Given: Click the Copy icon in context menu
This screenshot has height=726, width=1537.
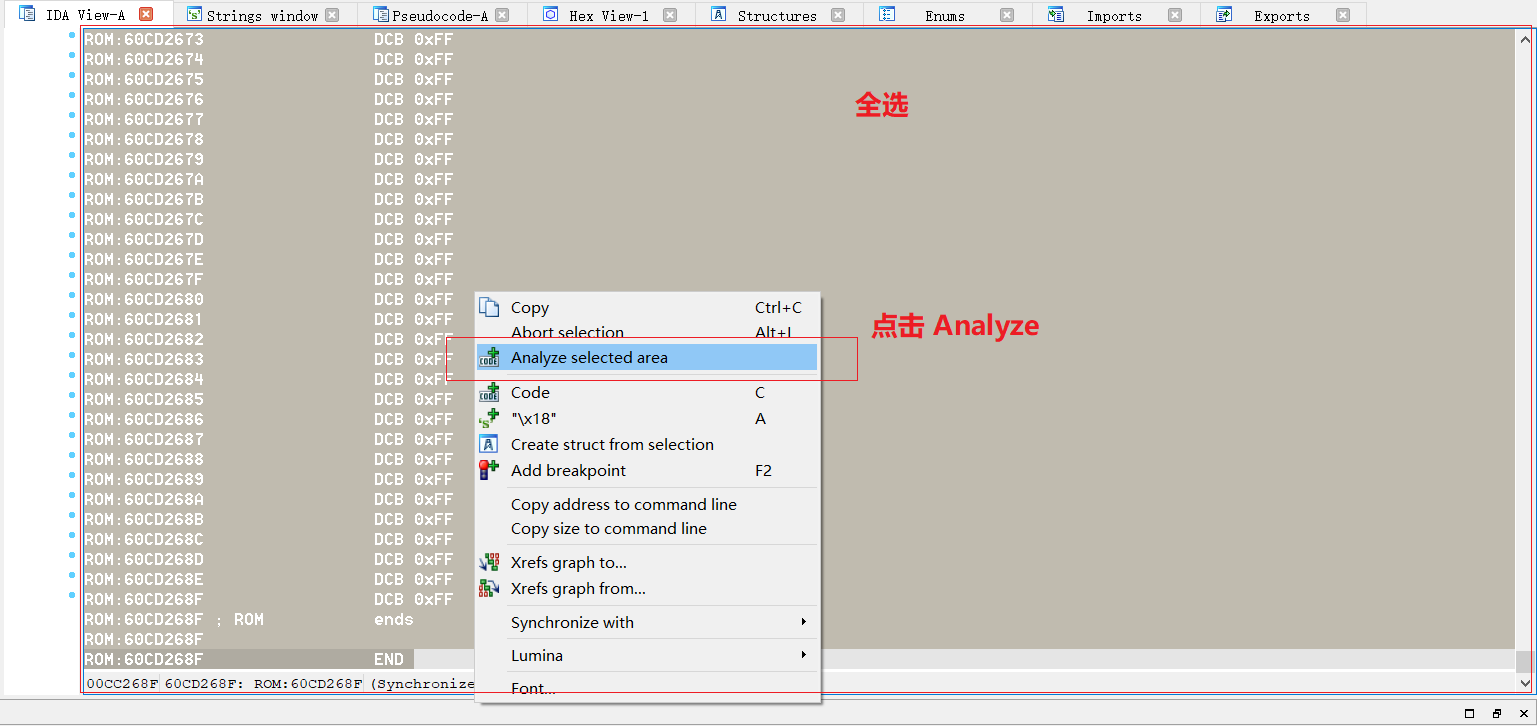Looking at the screenshot, I should pyautogui.click(x=489, y=308).
